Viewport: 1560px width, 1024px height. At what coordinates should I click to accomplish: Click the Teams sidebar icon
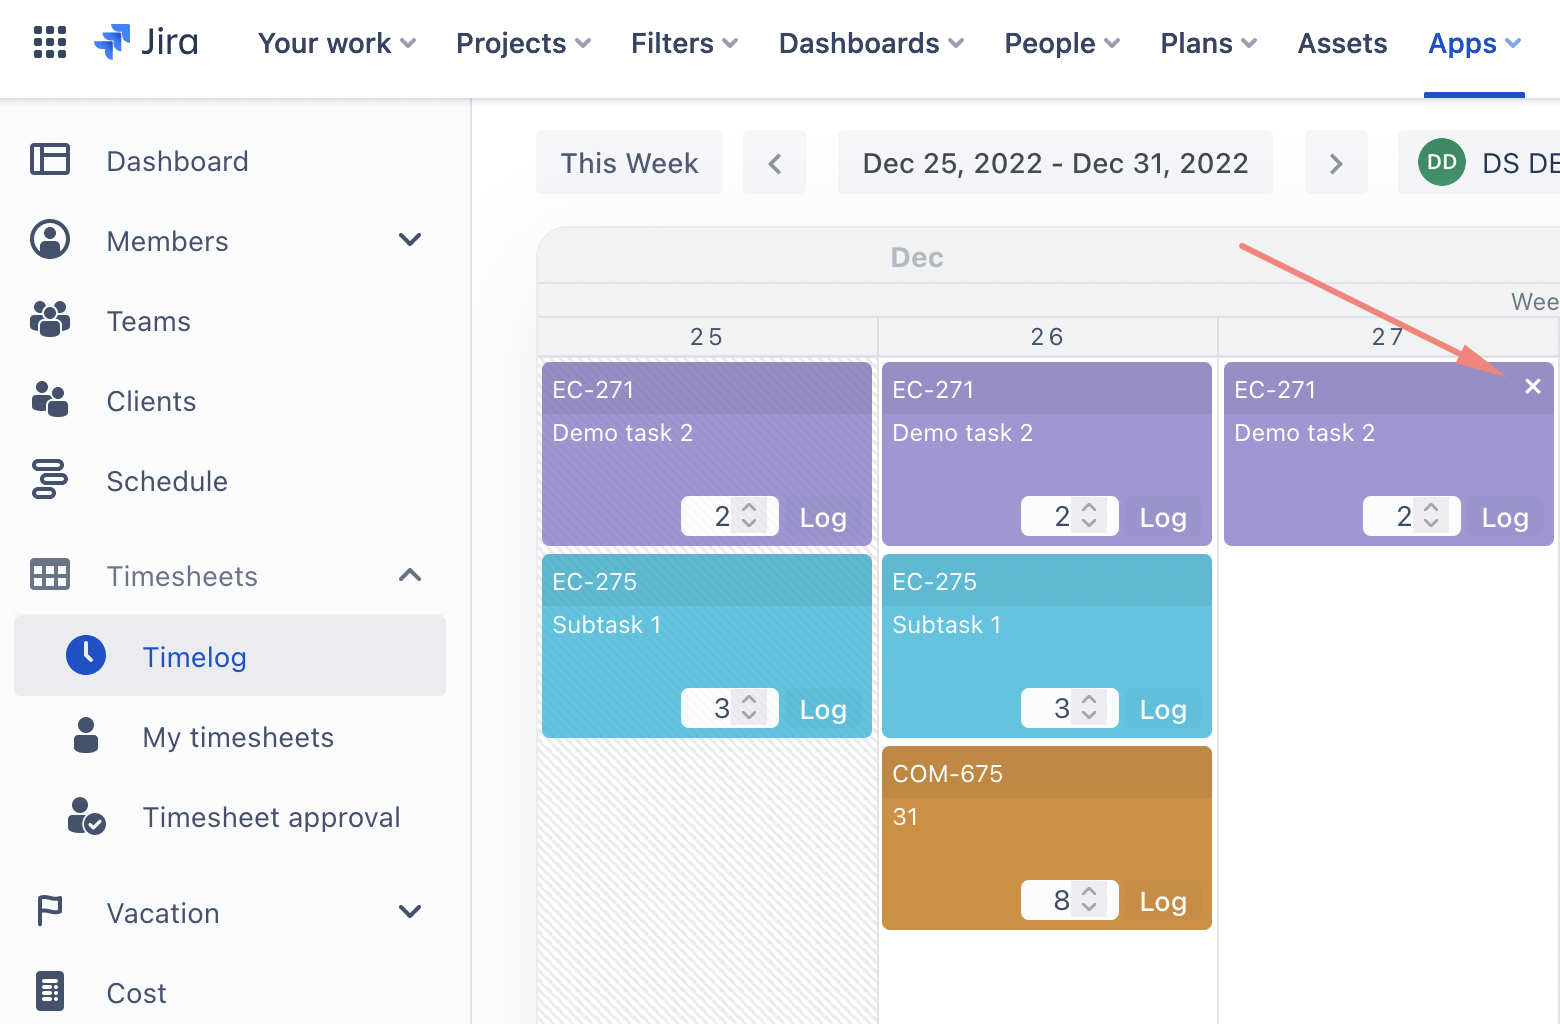tap(50, 321)
